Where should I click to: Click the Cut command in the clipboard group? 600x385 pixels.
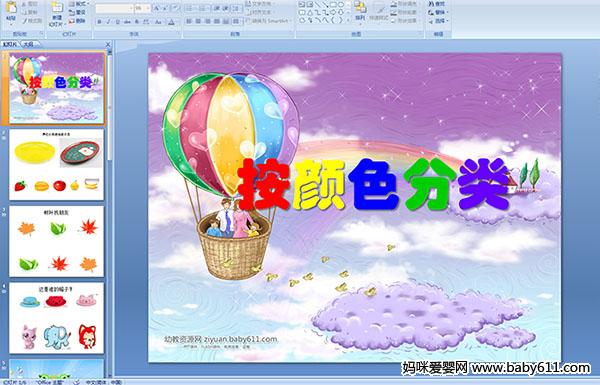click(30, 4)
